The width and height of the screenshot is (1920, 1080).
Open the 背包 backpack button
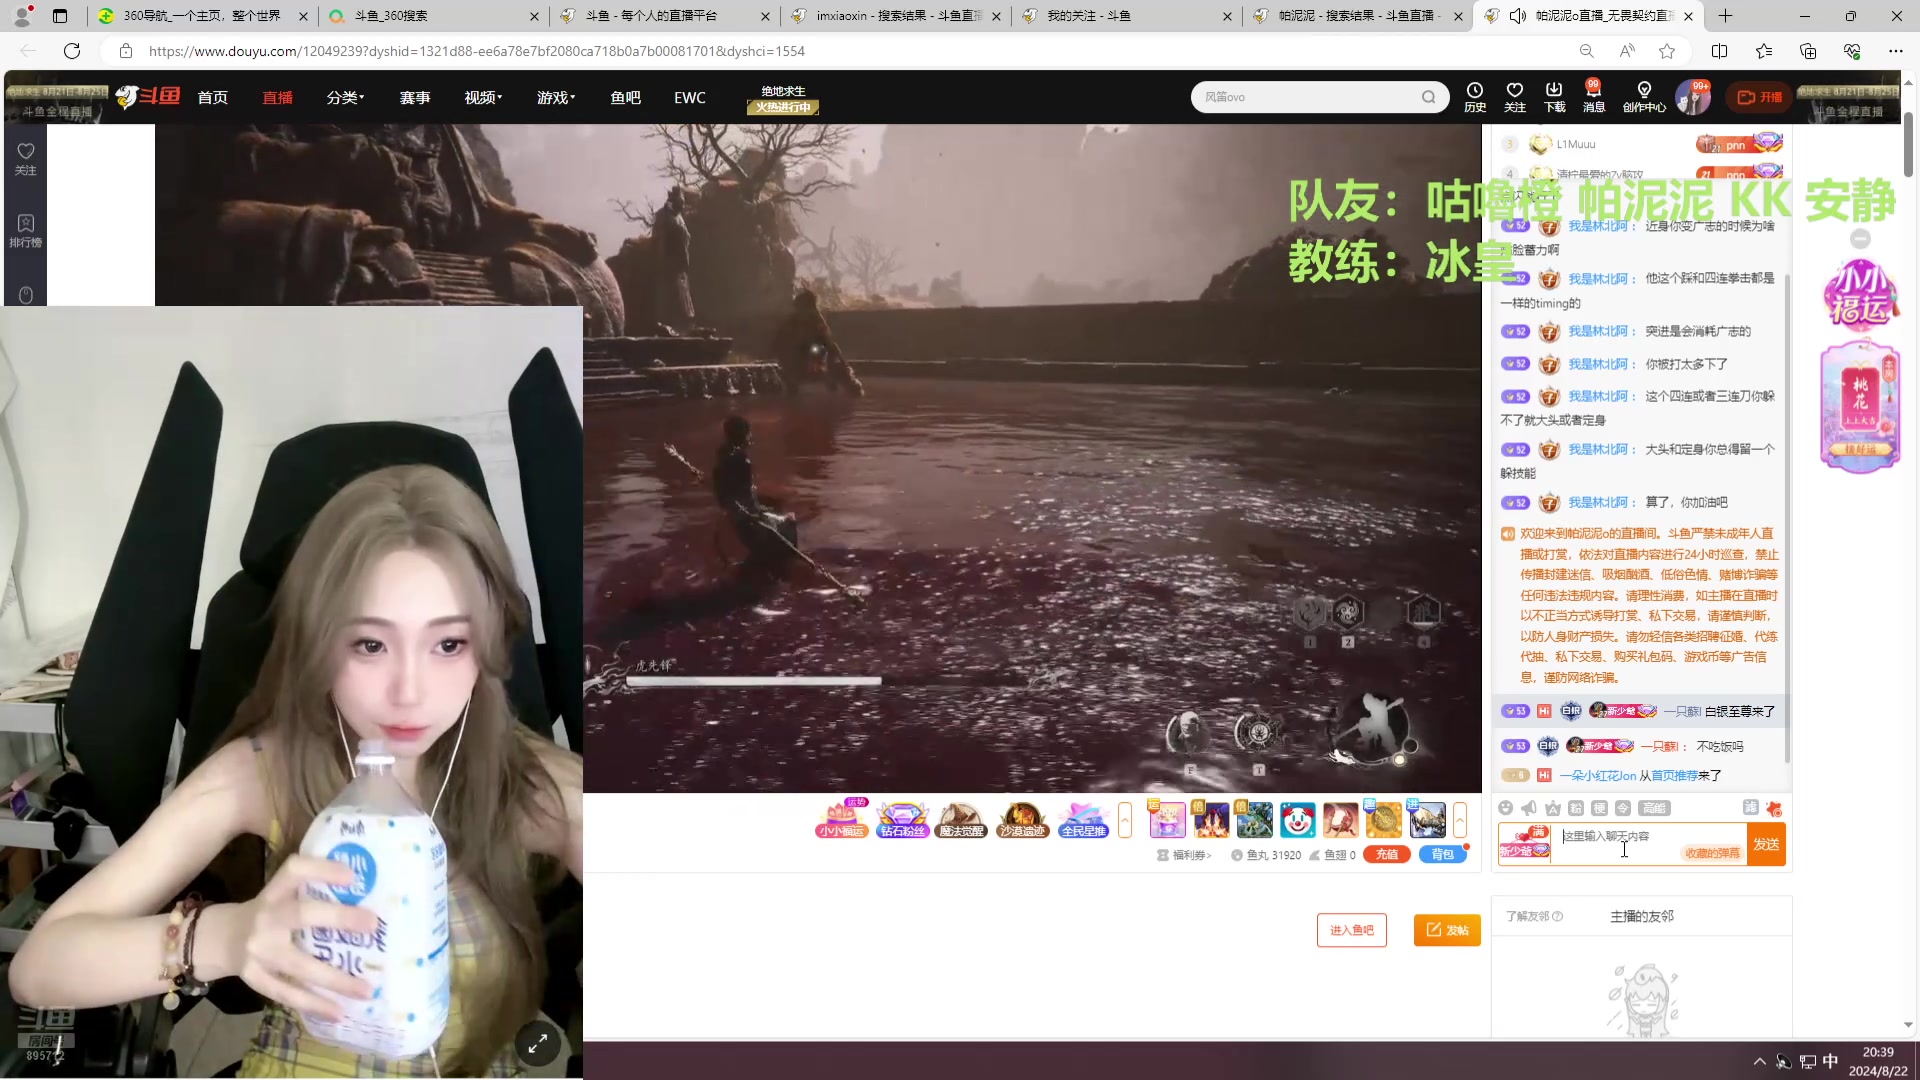coord(1442,854)
